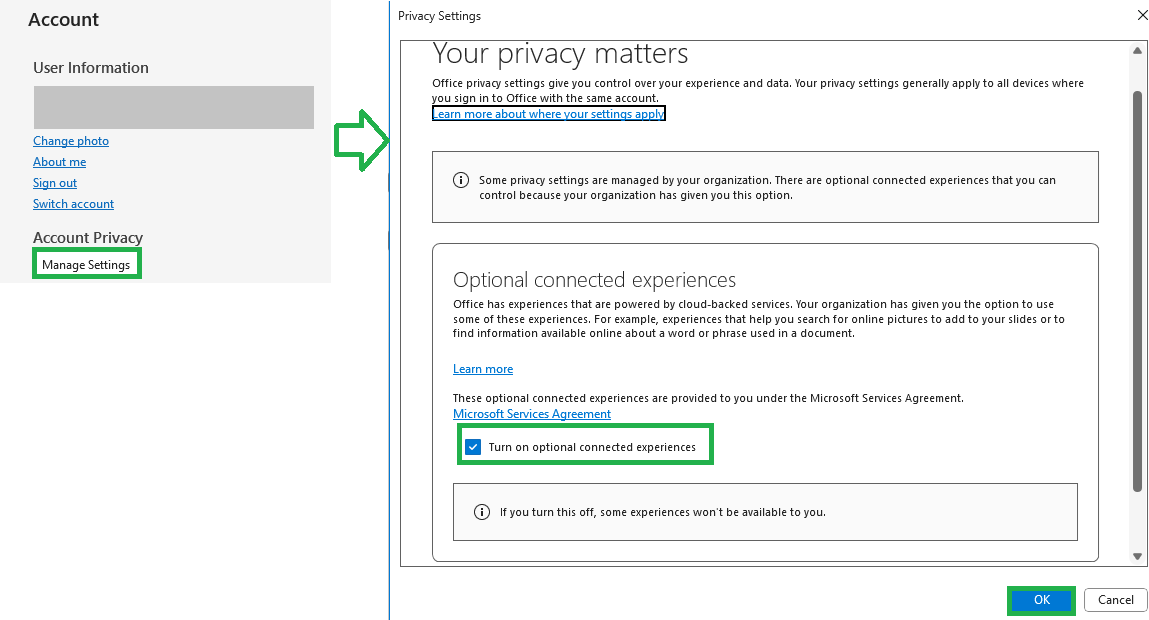This screenshot has width=1149, height=620.
Task: Open the About me link
Action: 59,162
